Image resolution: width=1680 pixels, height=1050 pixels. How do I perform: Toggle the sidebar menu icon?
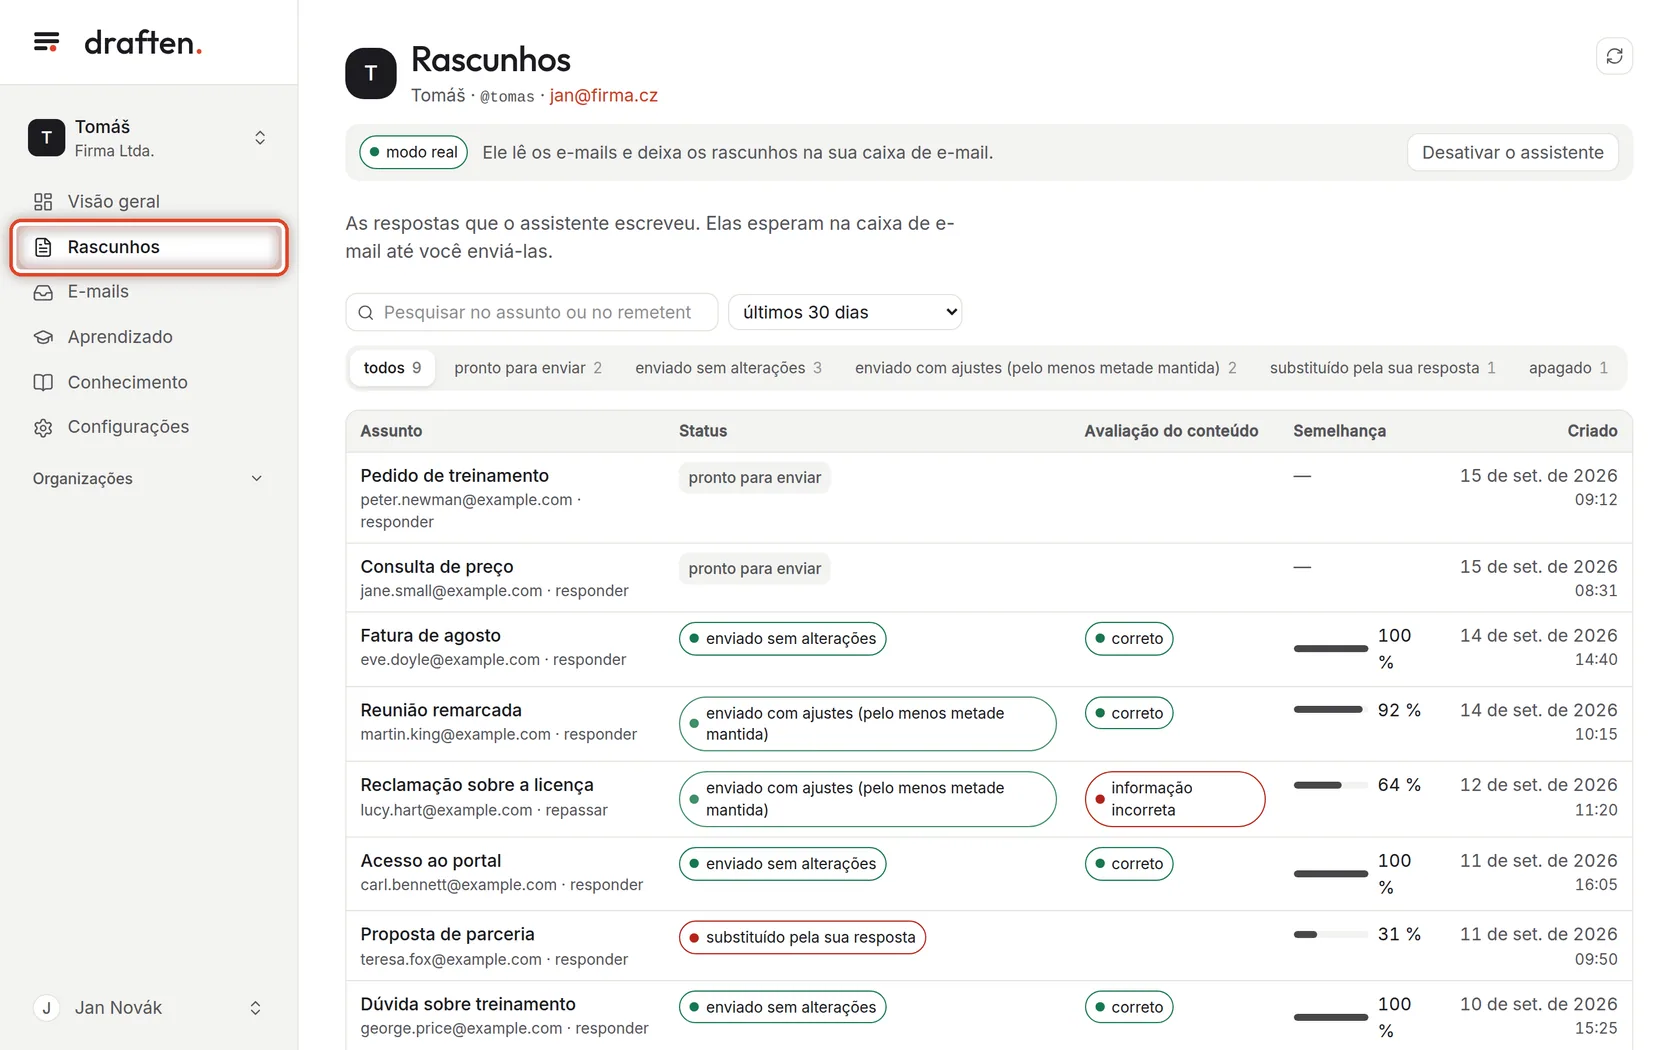(46, 42)
